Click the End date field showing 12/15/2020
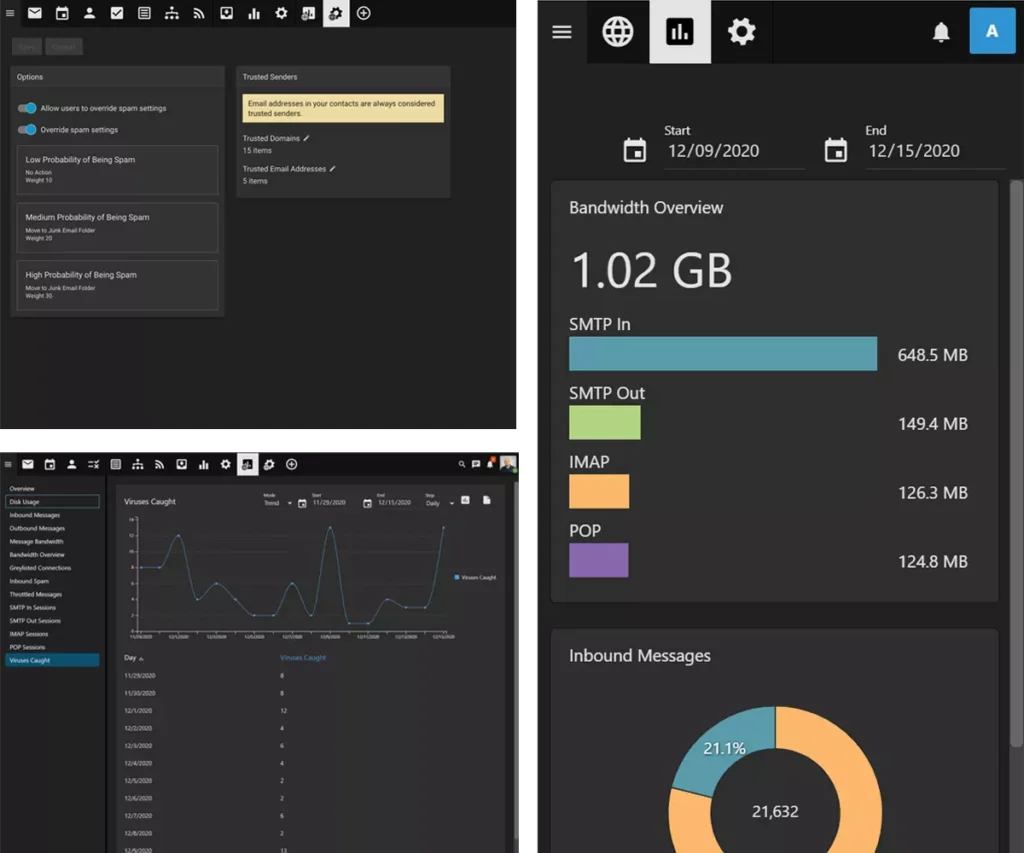 pyautogui.click(x=913, y=151)
